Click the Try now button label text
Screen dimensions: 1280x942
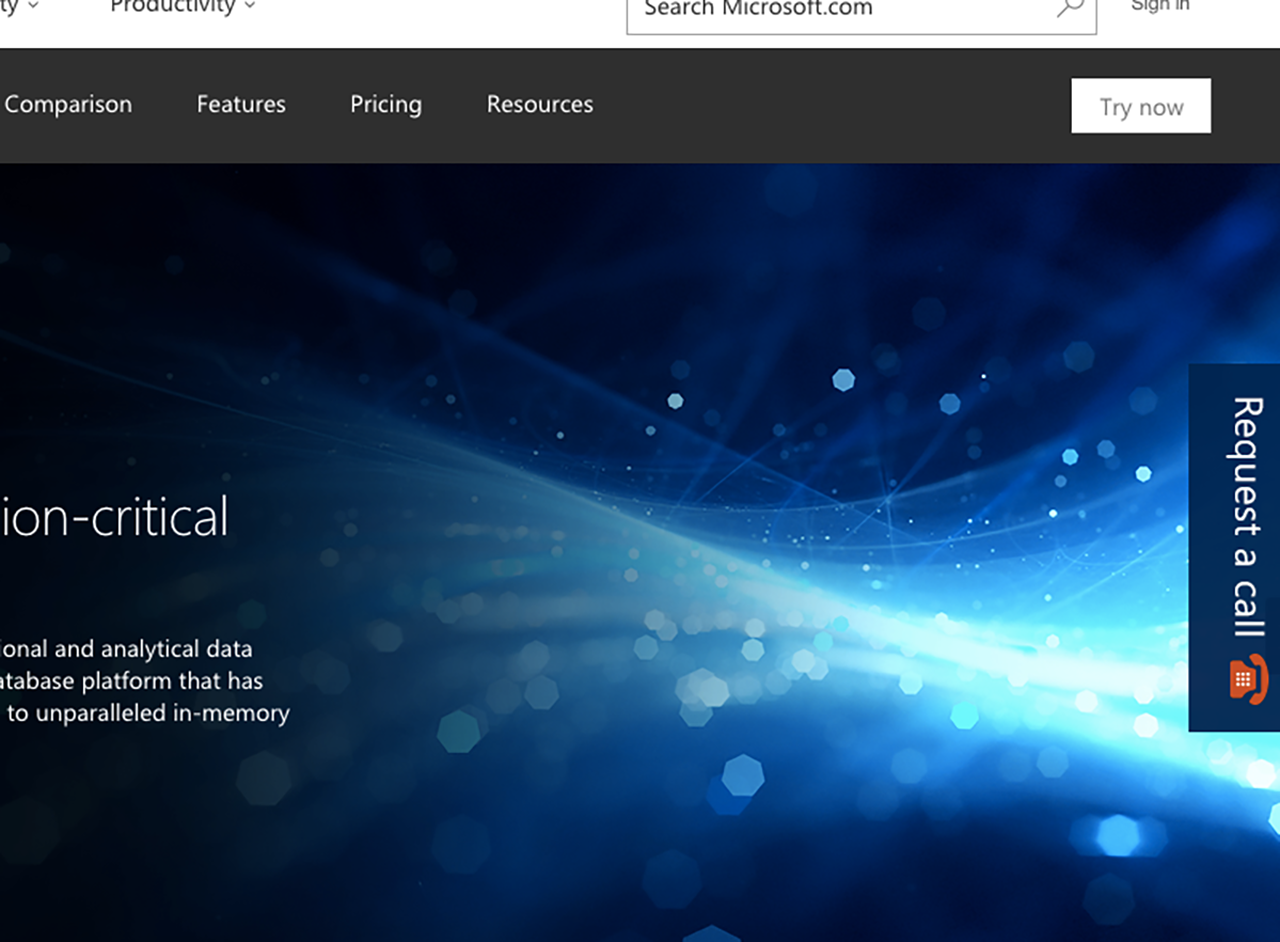(1141, 105)
